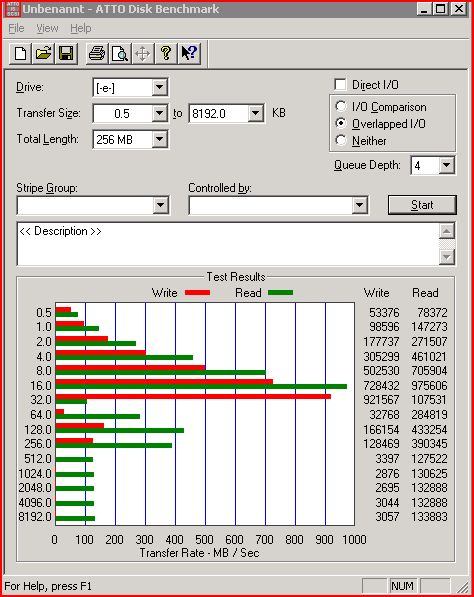The height and width of the screenshot is (597, 474).
Task: Select the I/O Comparison radio button
Action: [x=341, y=107]
